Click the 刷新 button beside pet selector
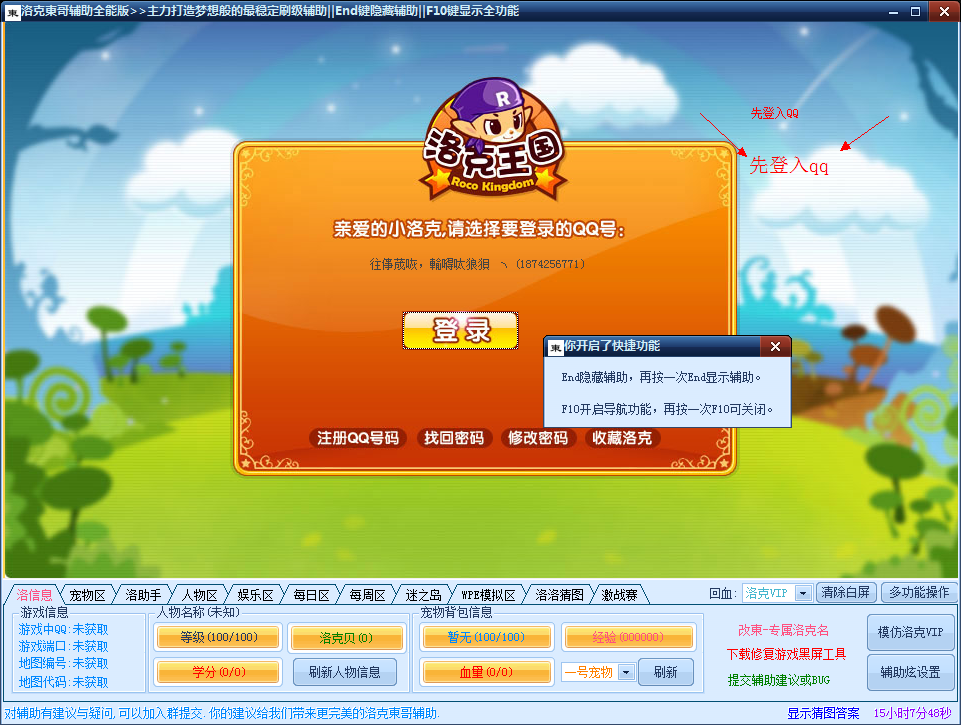 (x=666, y=672)
